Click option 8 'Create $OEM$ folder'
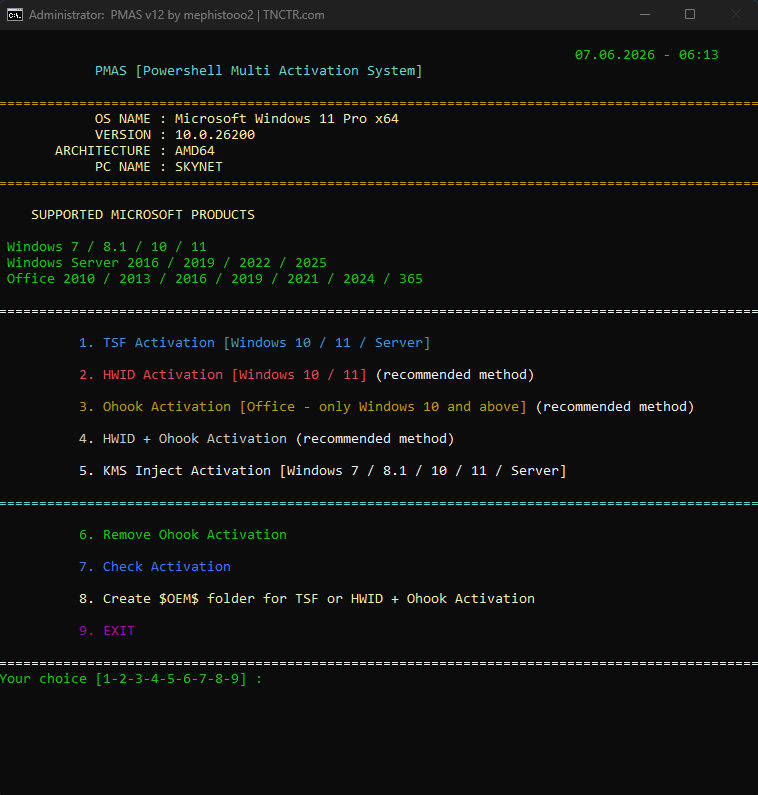Image resolution: width=758 pixels, height=795 pixels. [x=307, y=599]
